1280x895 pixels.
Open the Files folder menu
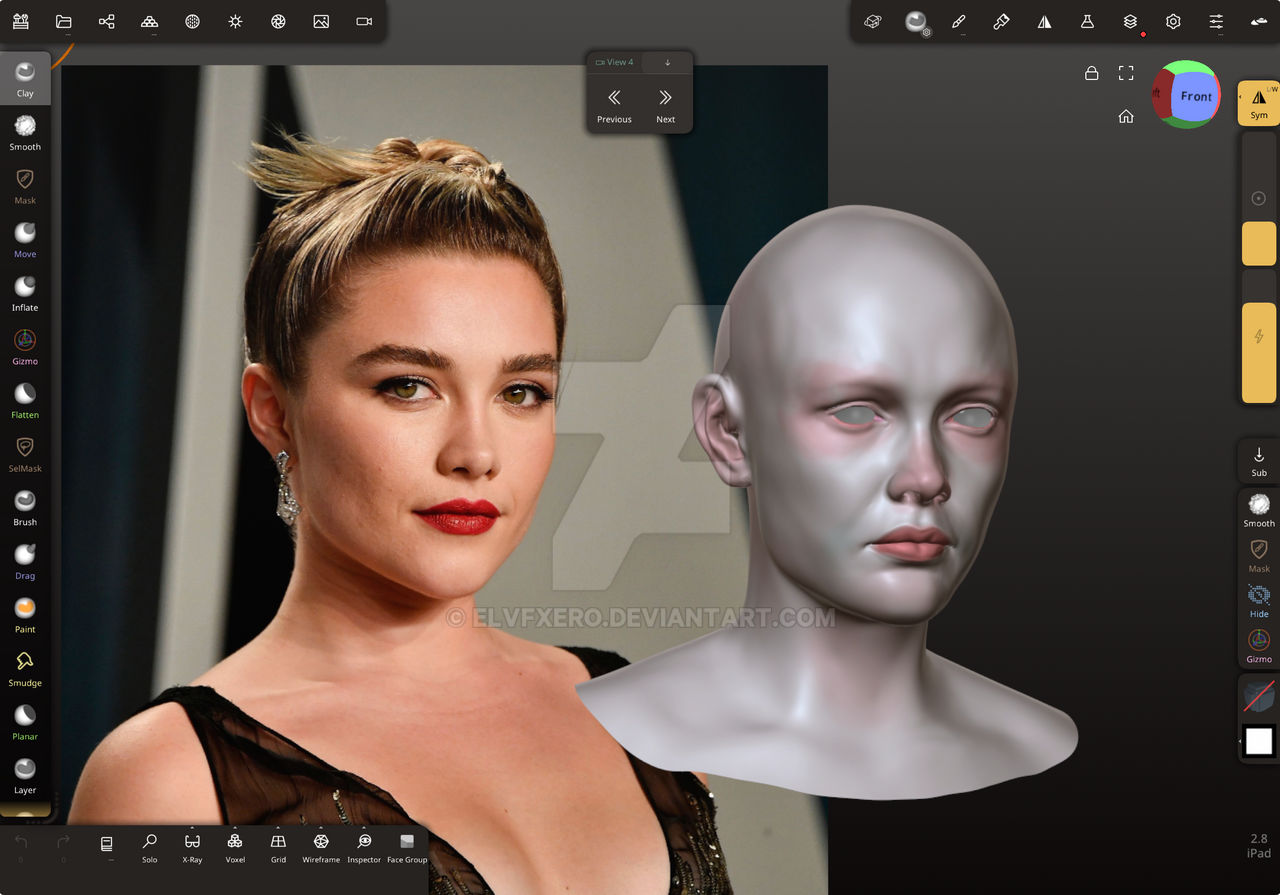[x=63, y=21]
